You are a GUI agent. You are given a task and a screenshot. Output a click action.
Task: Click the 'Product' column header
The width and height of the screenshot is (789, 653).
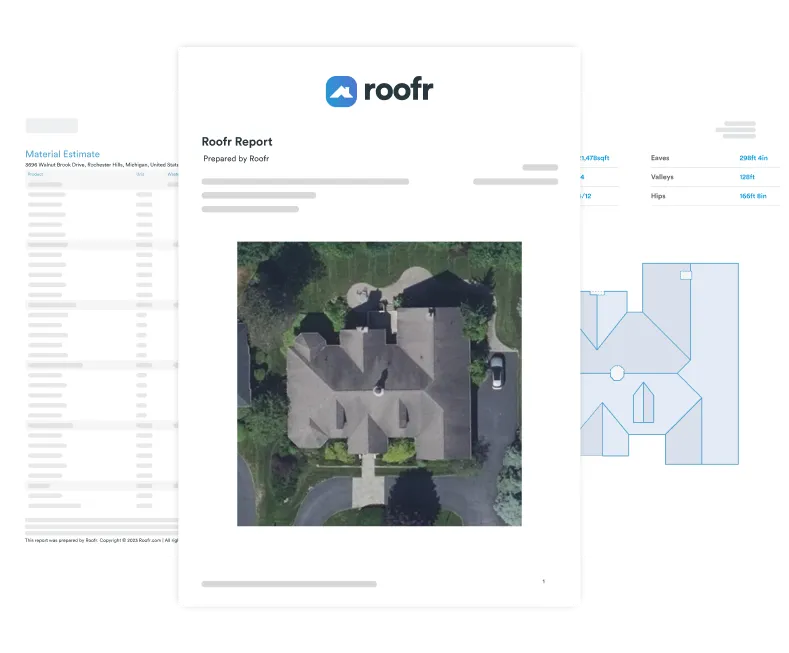(35, 174)
